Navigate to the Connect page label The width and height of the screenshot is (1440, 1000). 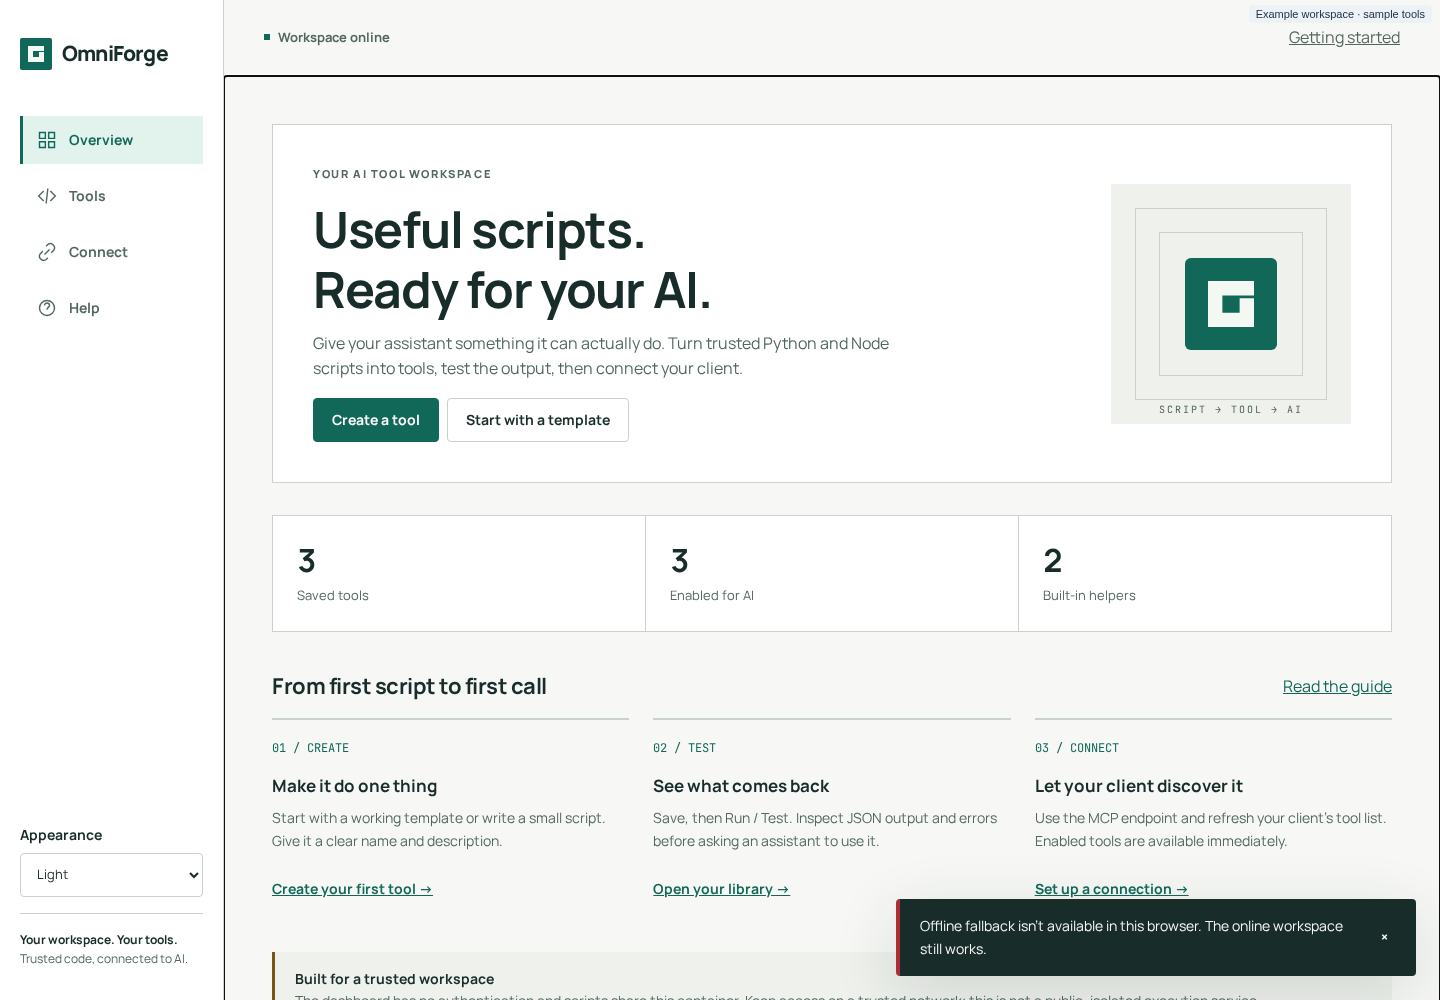(x=98, y=252)
